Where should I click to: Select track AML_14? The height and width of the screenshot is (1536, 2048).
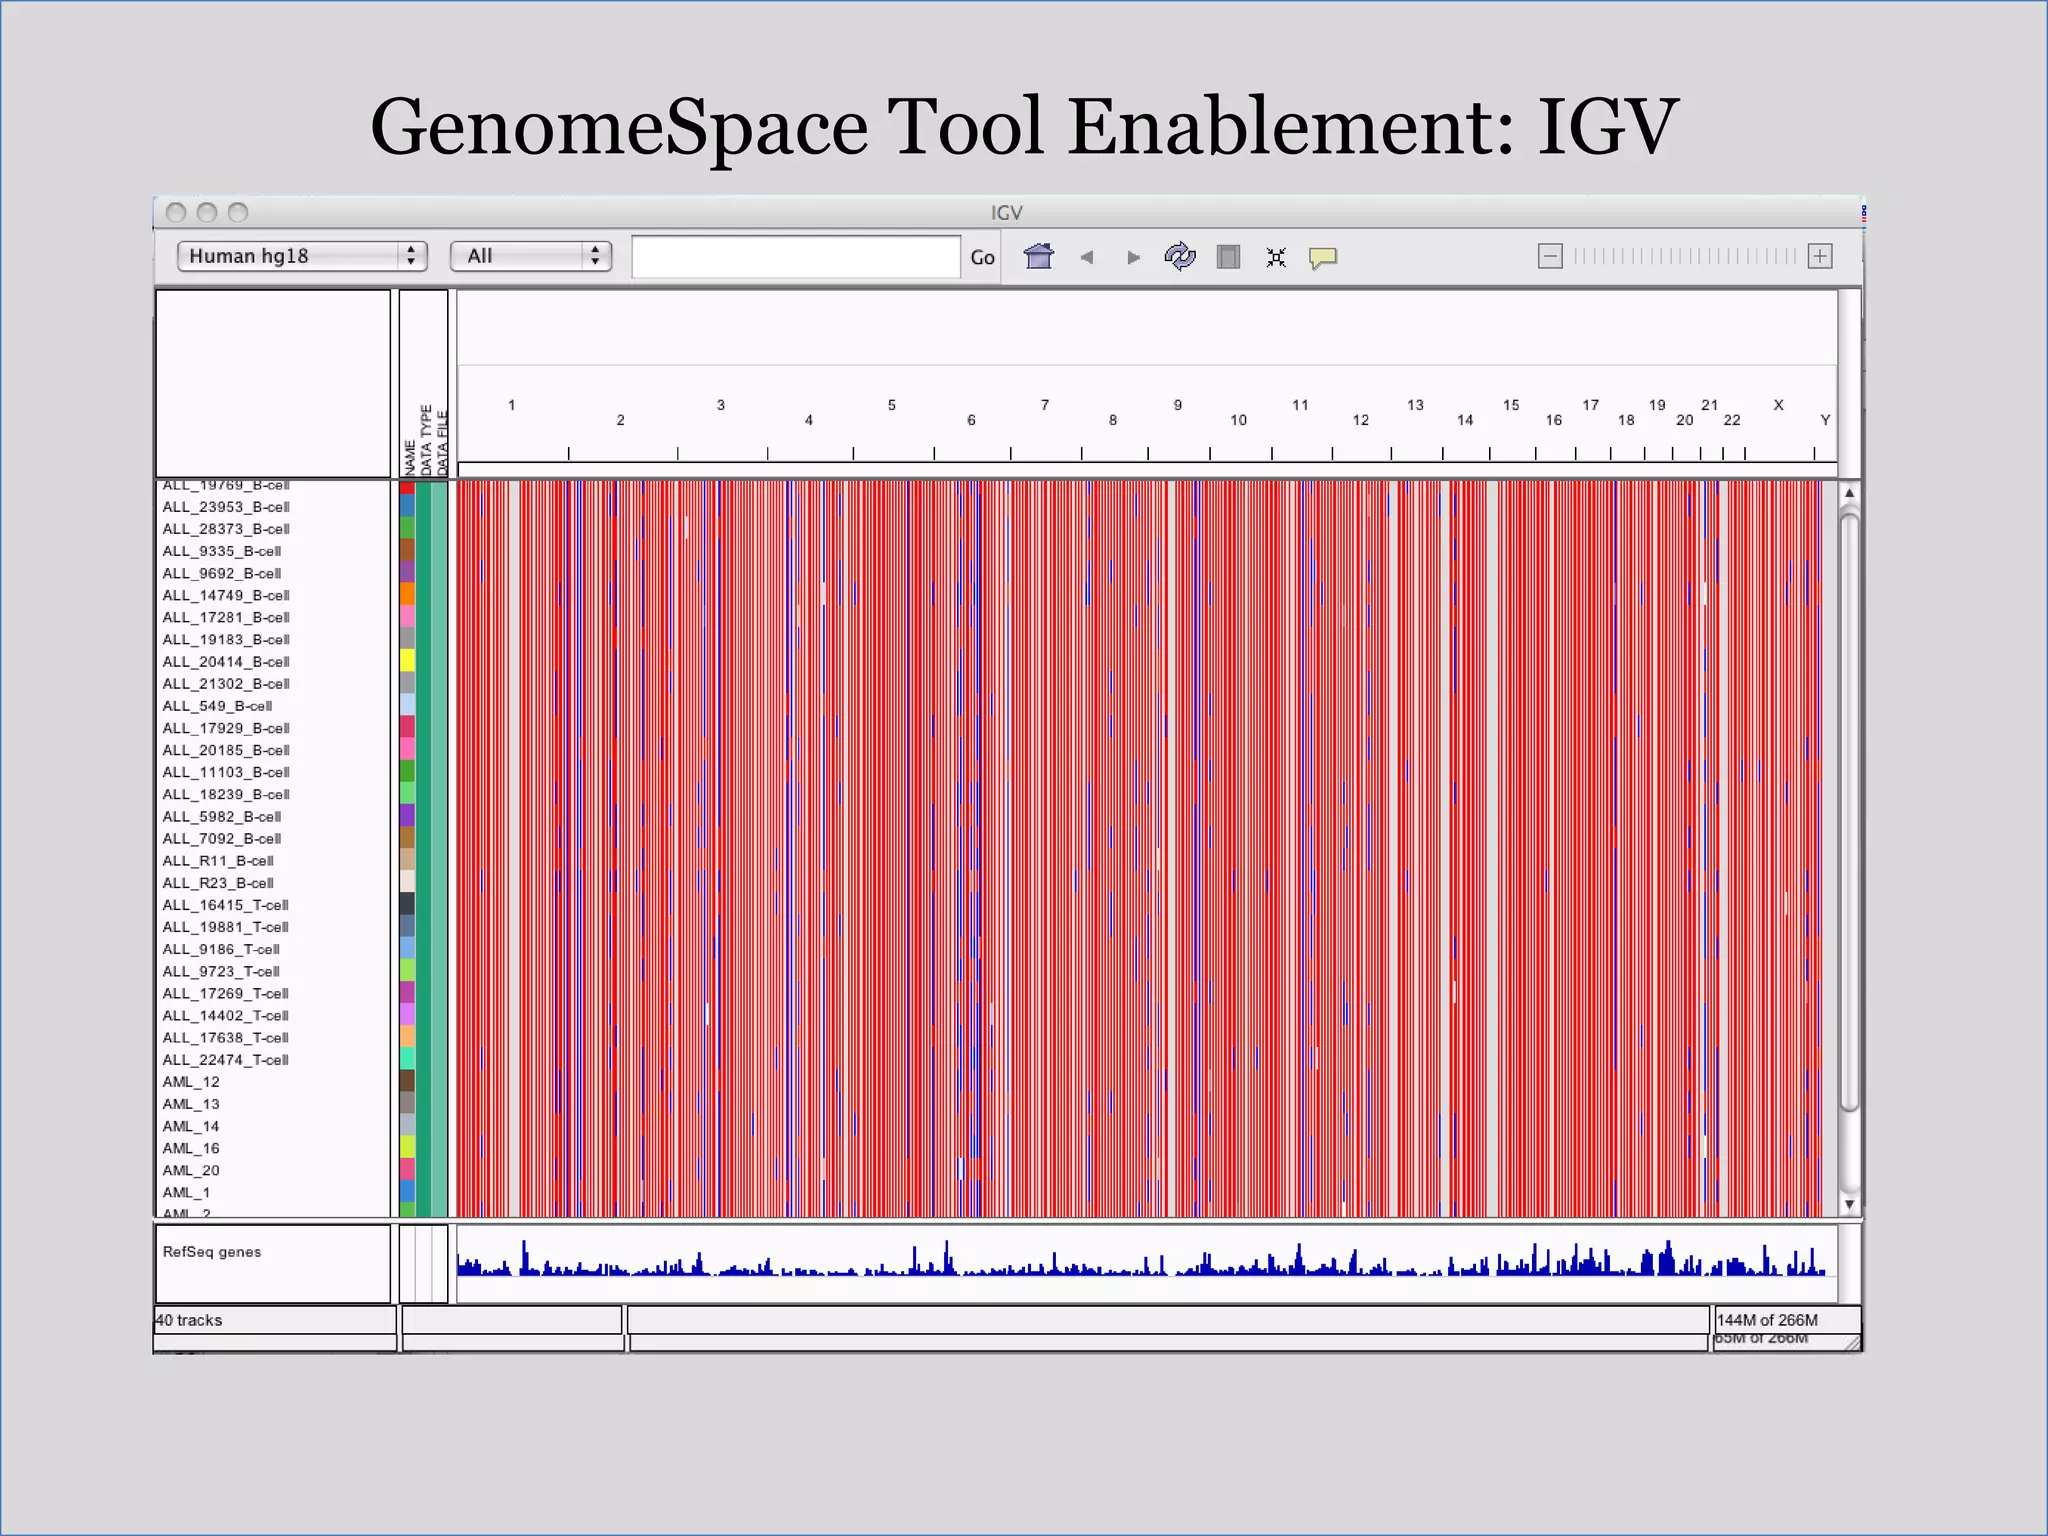coord(191,1125)
